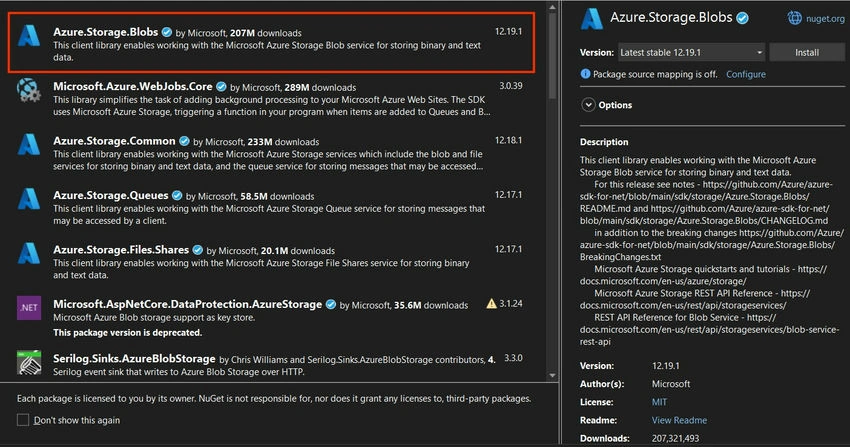Click the verified badge beside Azure.Storage.Common
Viewport: 850px width, 447px height.
(184, 141)
